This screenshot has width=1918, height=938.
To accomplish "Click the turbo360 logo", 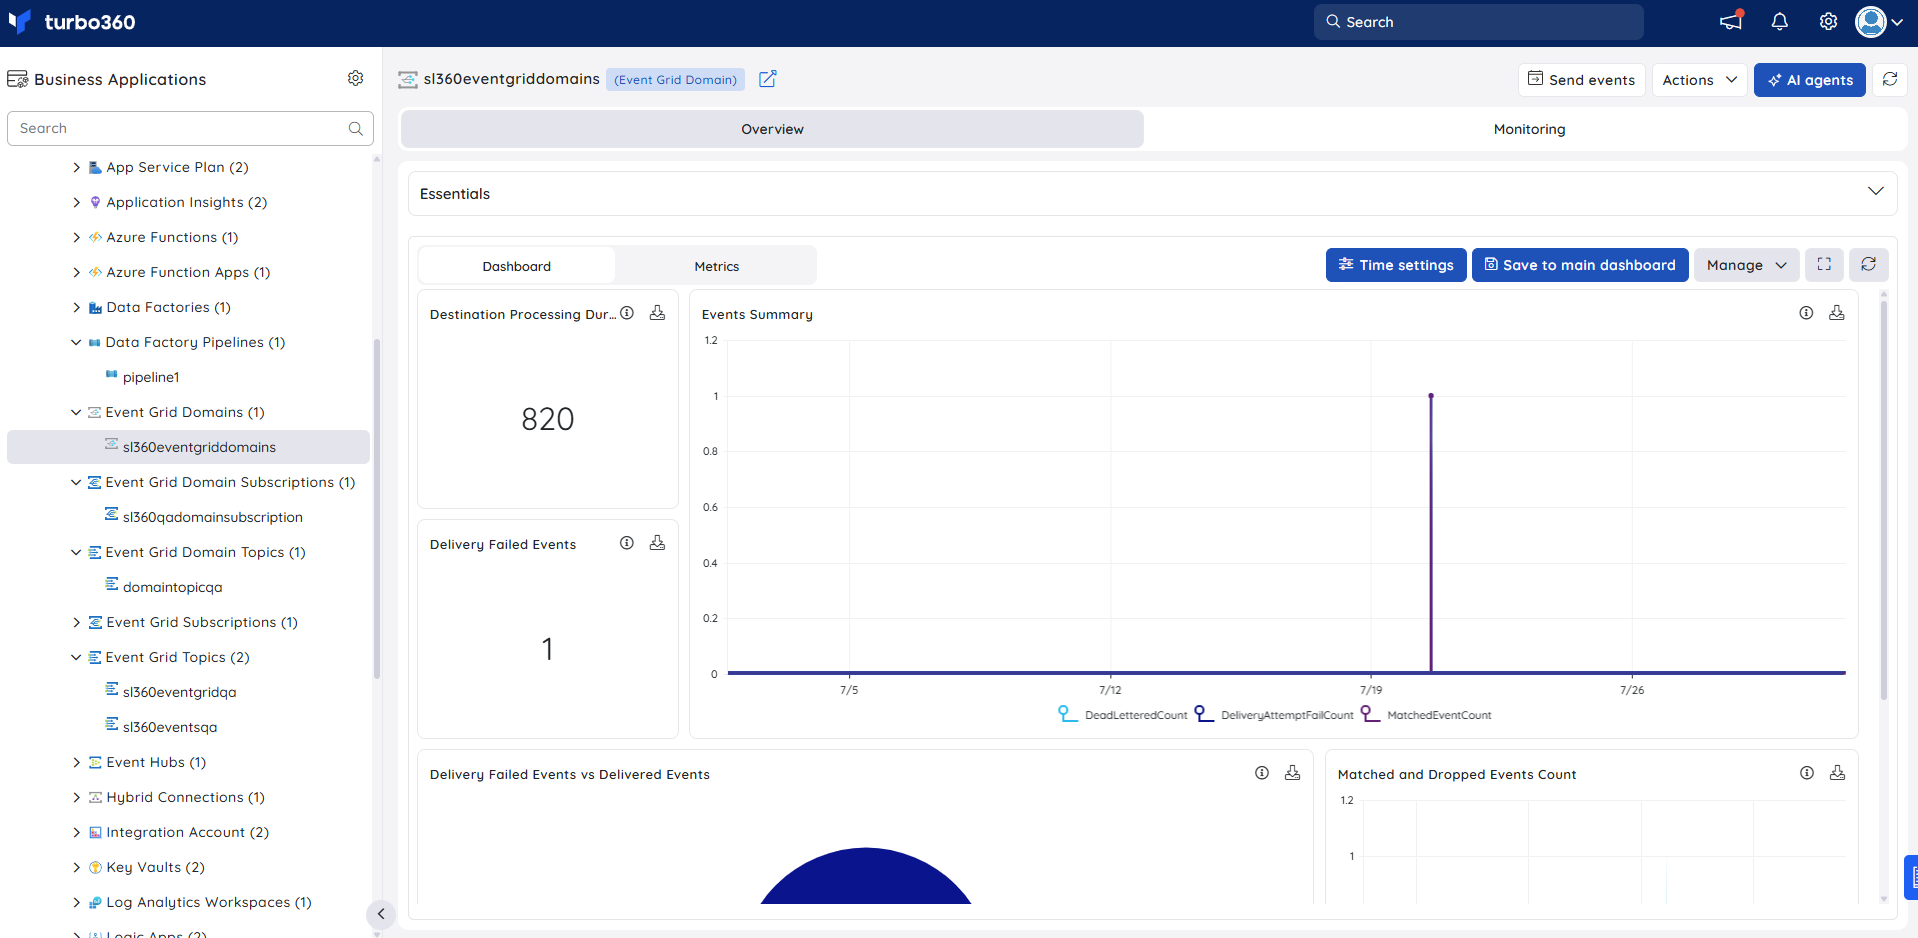I will click(x=72, y=22).
